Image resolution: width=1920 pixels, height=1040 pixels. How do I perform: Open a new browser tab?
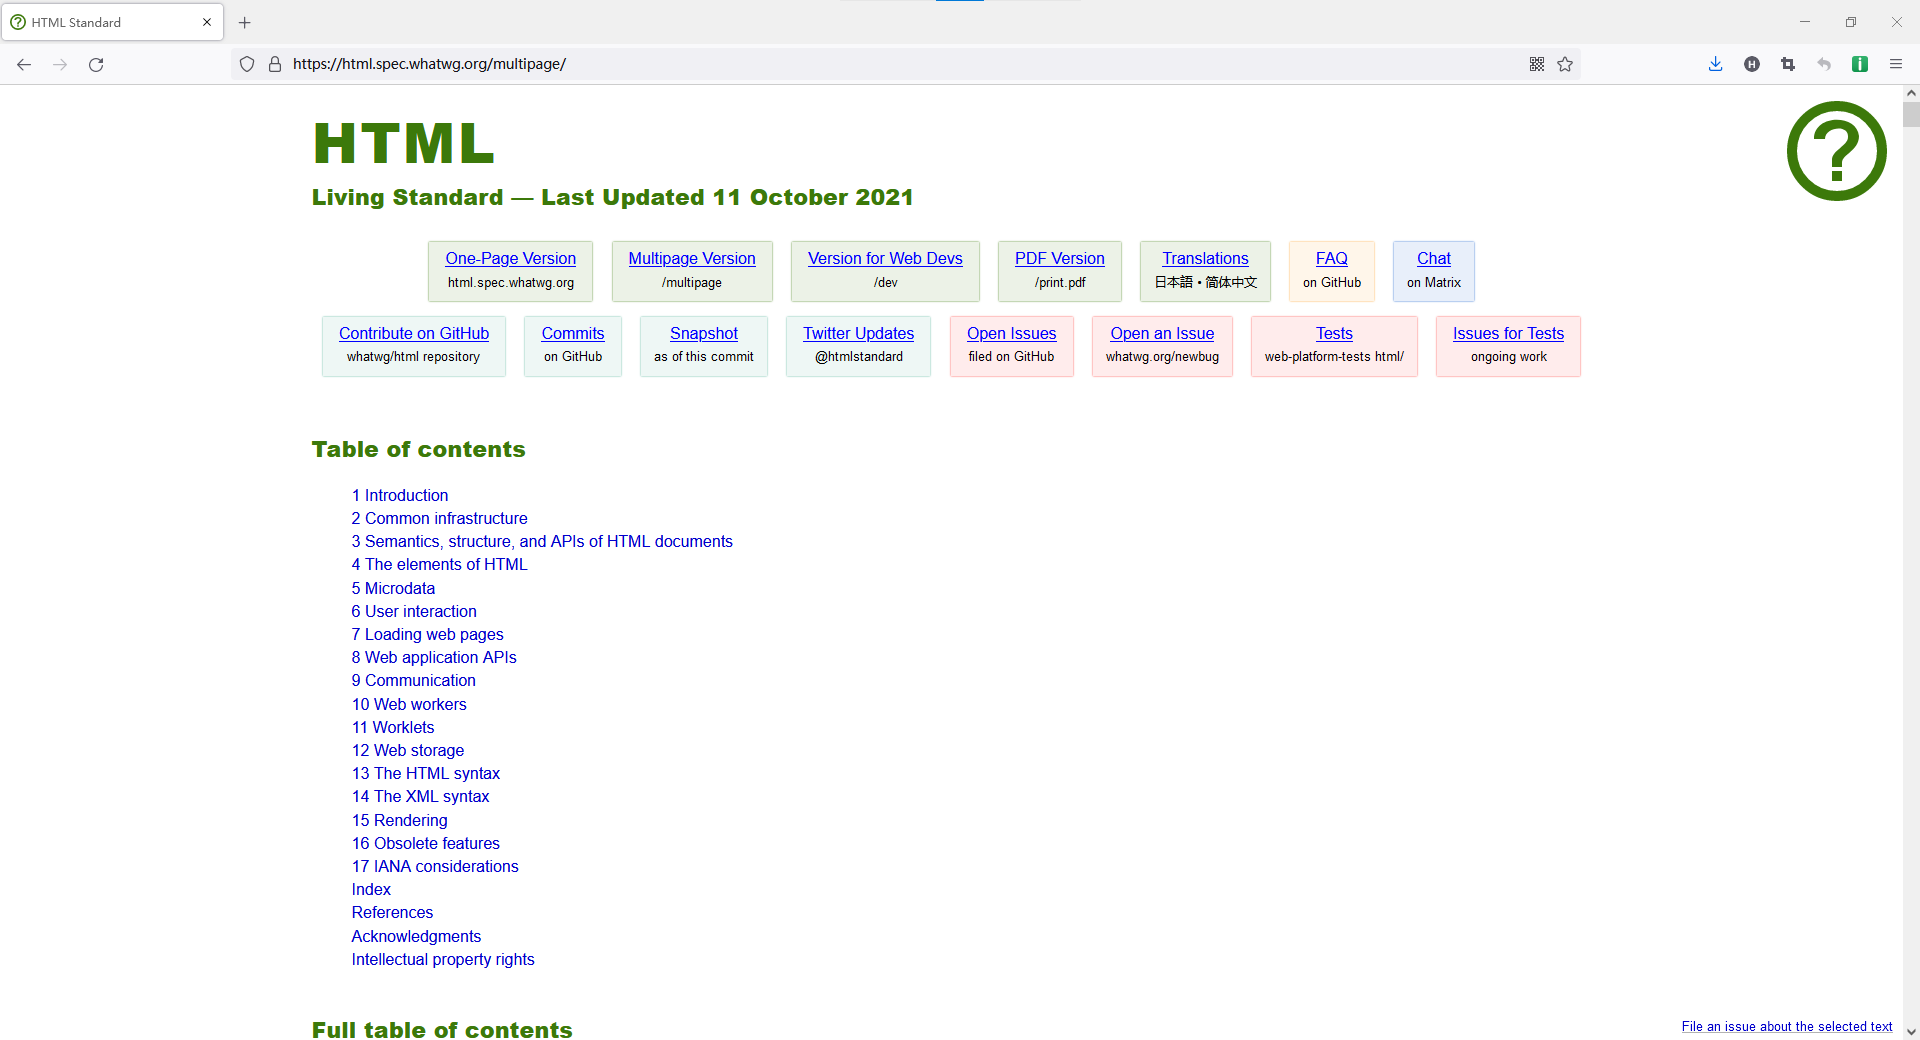pos(245,22)
